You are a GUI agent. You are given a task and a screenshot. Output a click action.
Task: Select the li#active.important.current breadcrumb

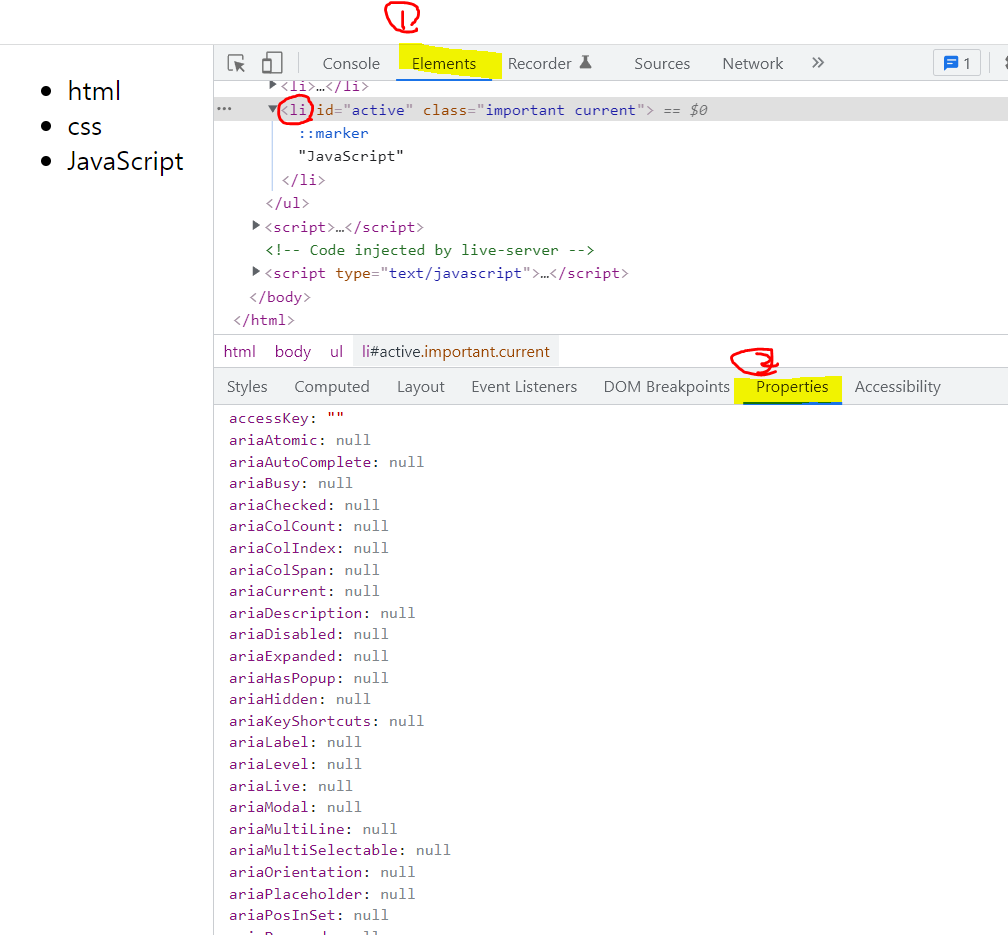(x=455, y=352)
